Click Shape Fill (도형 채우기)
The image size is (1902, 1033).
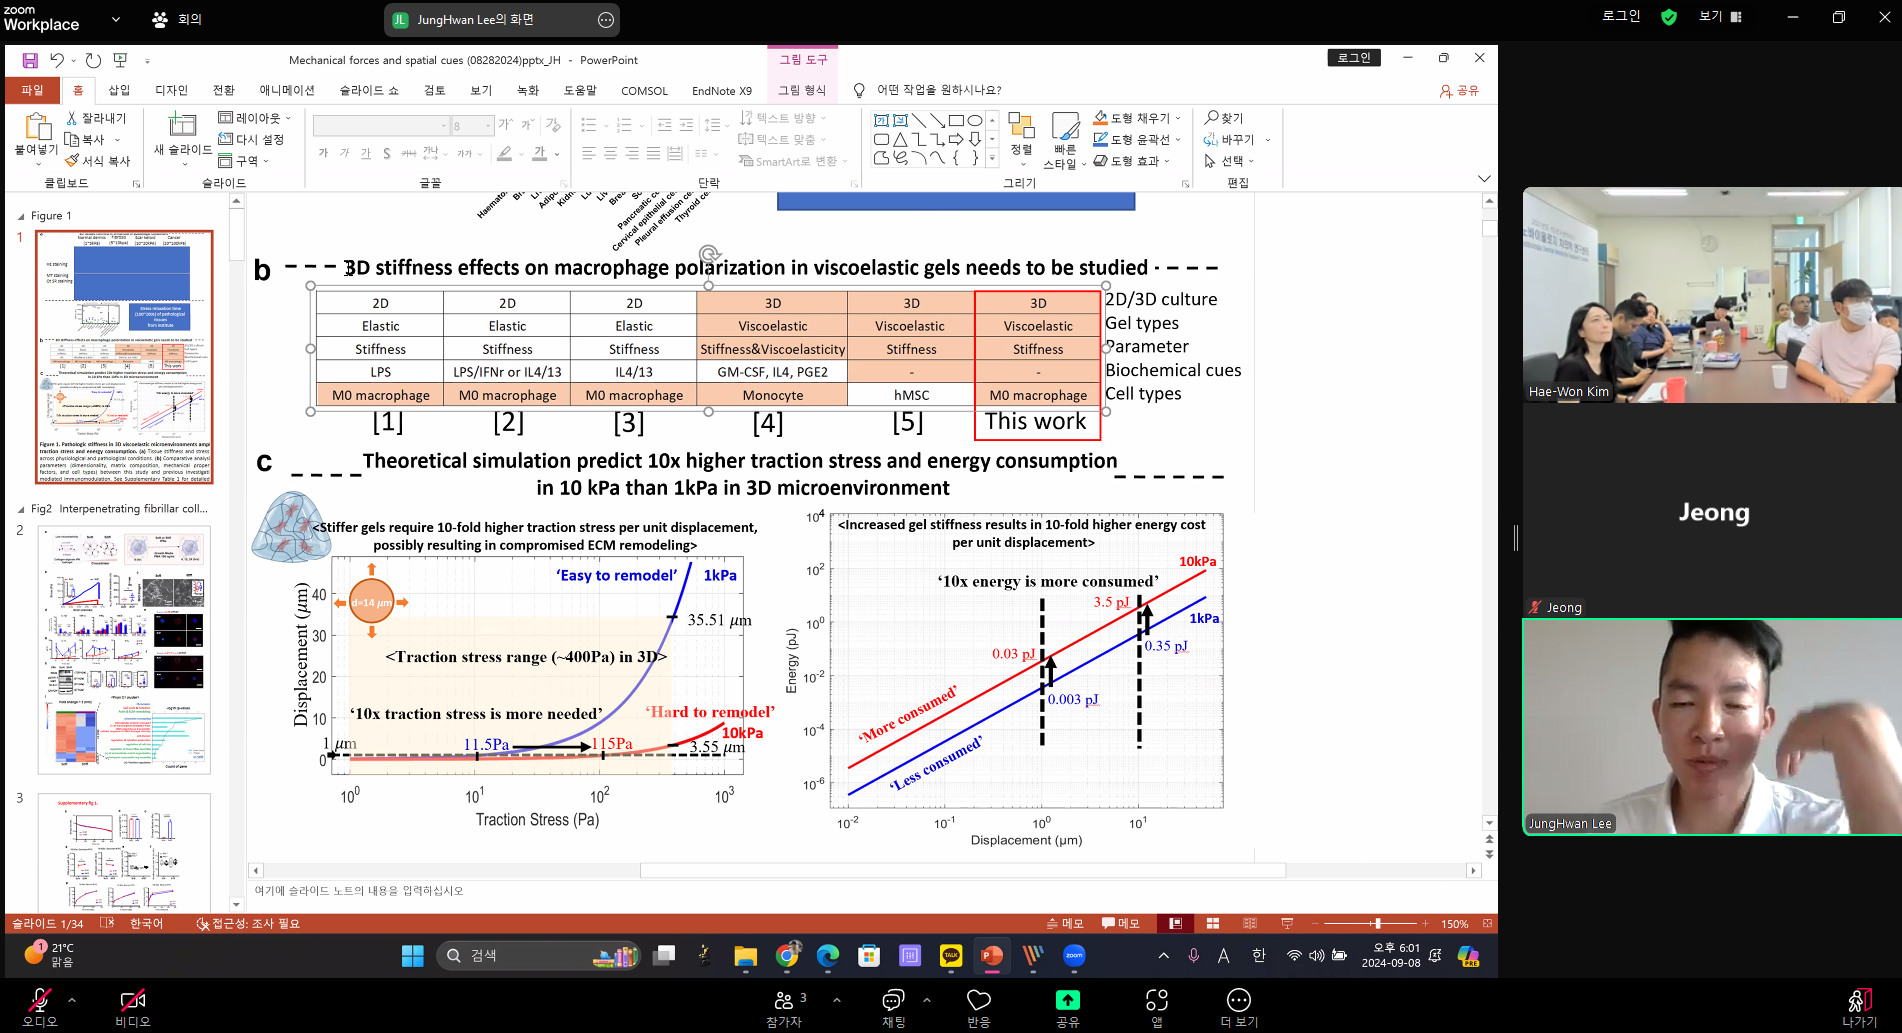pos(1137,118)
